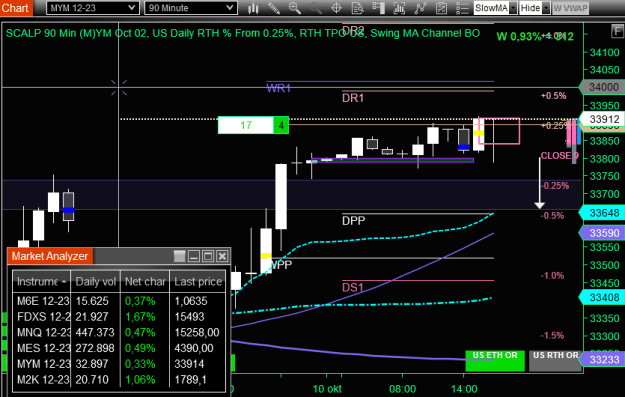Click the cyan 33408 price marker
The height and width of the screenshot is (397, 625).
[x=603, y=297]
